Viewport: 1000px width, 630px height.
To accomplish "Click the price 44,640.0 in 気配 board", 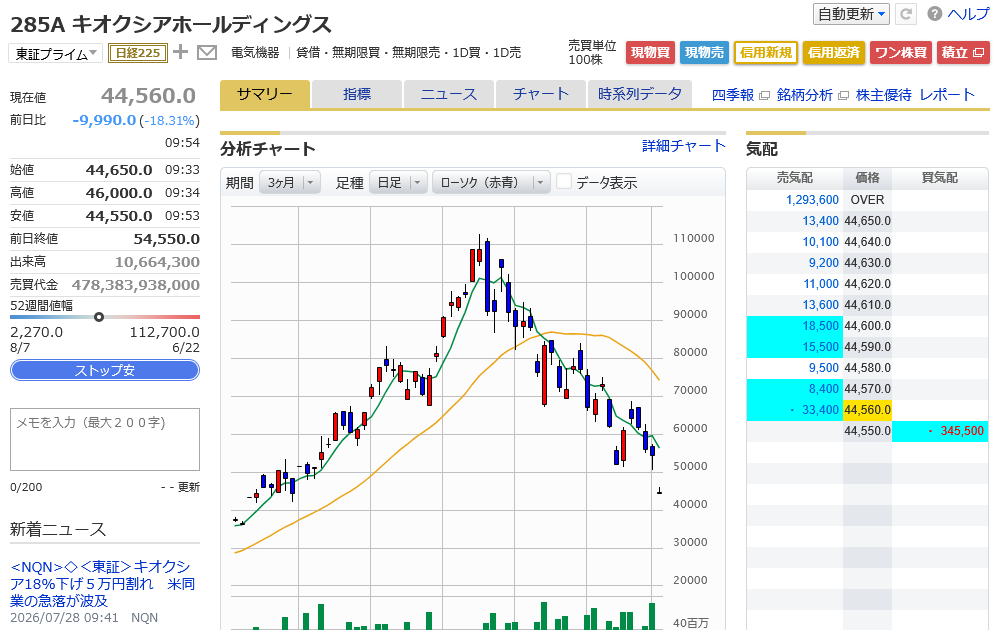I will (x=867, y=242).
